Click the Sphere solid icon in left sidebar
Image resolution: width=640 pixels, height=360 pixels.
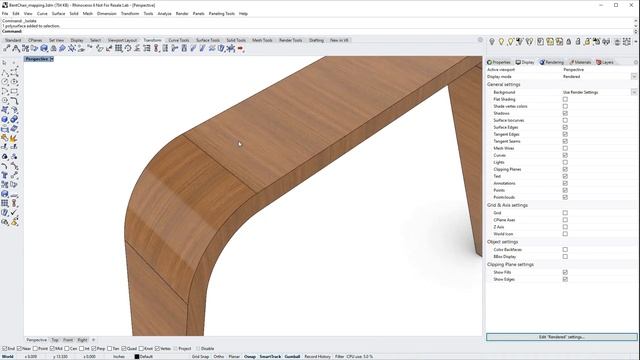tap(4, 119)
